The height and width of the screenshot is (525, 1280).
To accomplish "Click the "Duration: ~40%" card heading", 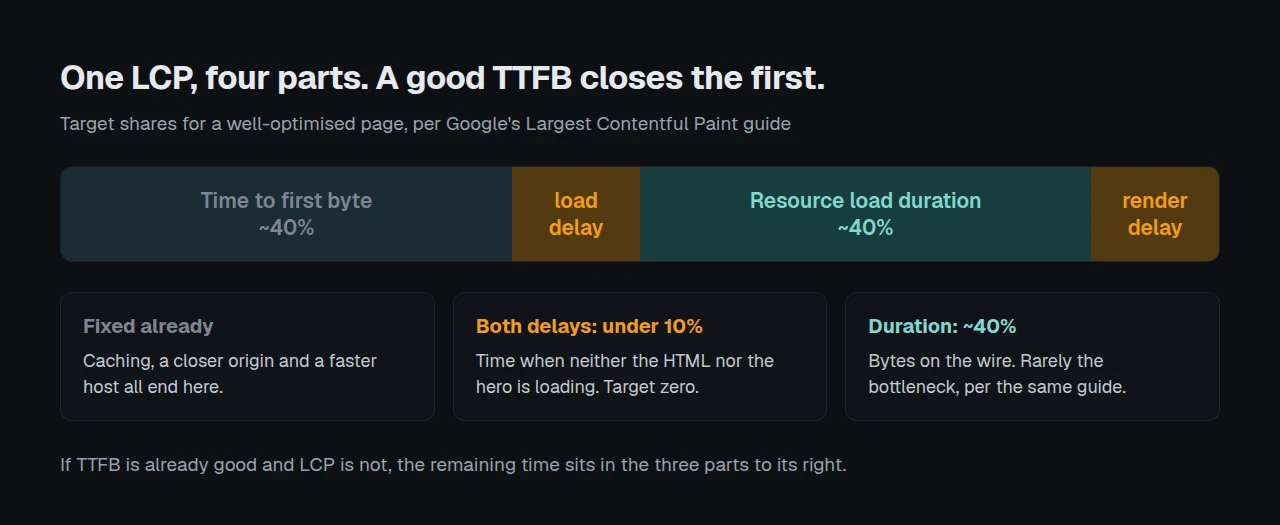I will [x=942, y=326].
